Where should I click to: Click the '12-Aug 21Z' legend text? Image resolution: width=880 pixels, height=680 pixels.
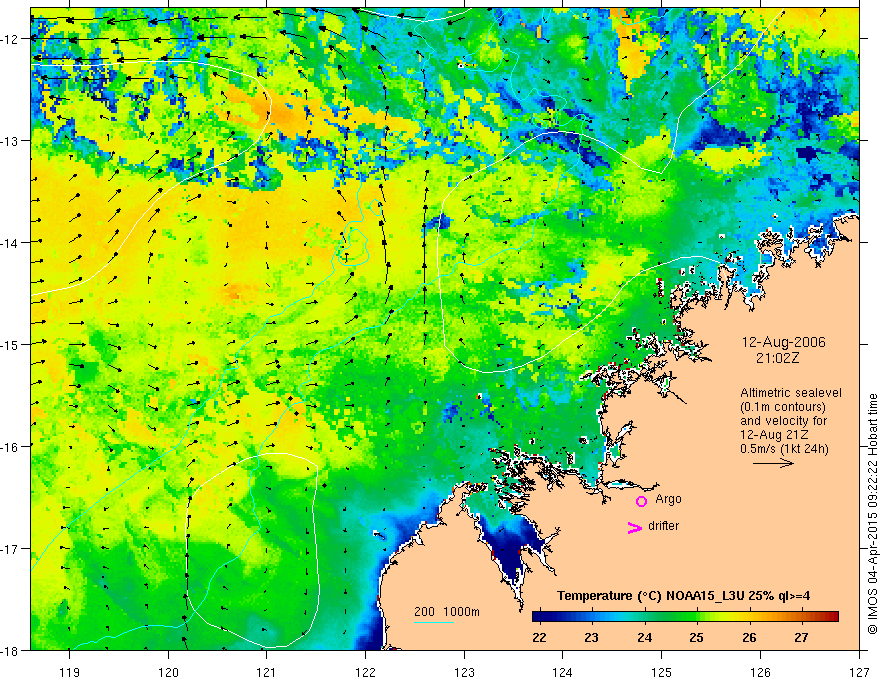[771, 435]
